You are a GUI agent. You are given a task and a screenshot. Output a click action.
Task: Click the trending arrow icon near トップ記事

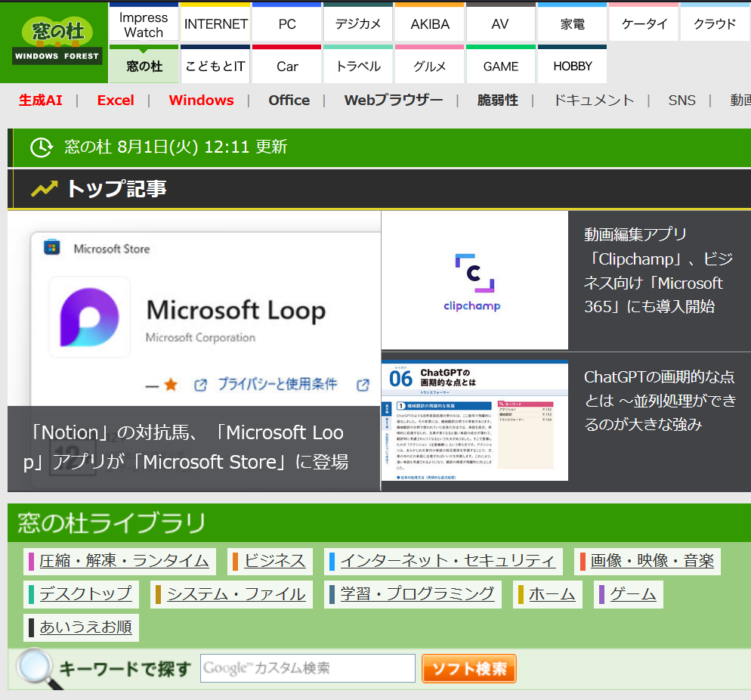click(x=44, y=189)
